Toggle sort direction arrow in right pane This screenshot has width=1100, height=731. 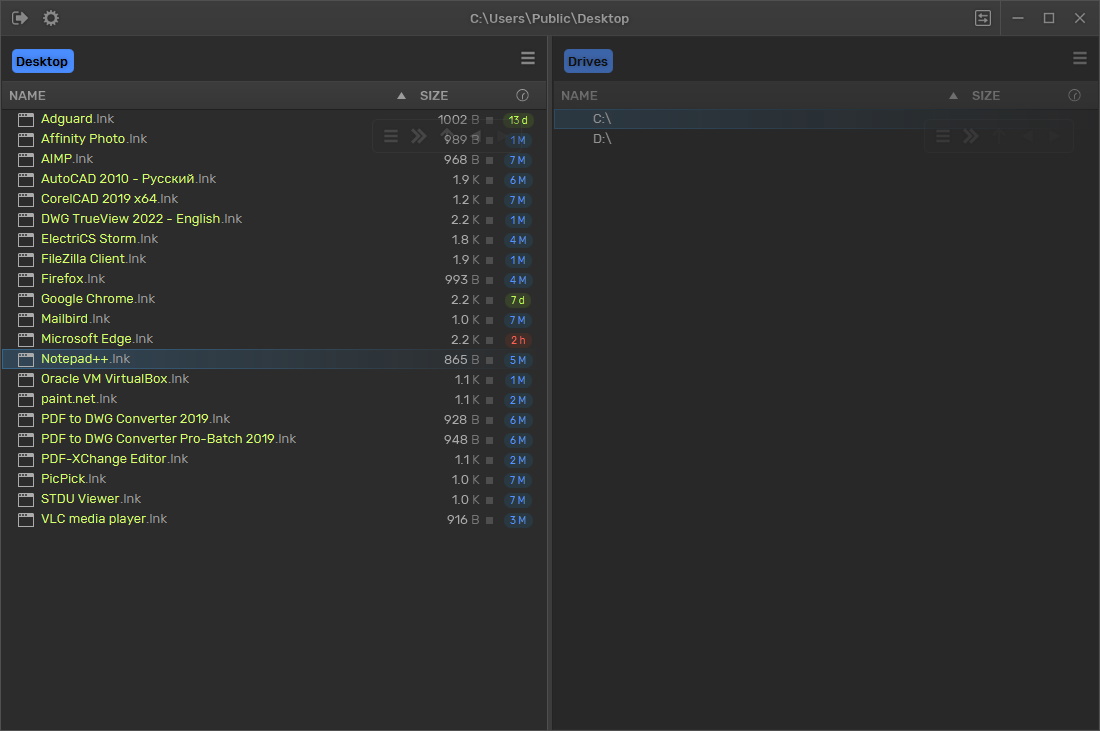[953, 96]
